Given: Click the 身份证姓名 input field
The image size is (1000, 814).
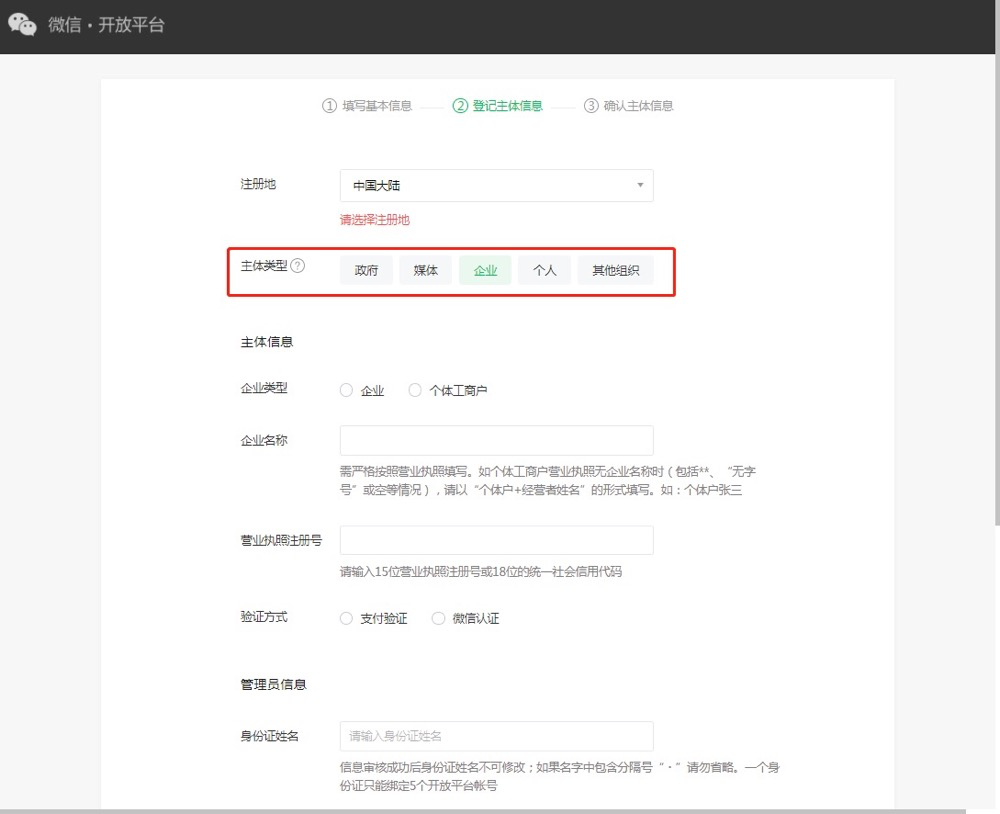Looking at the screenshot, I should click(x=497, y=735).
